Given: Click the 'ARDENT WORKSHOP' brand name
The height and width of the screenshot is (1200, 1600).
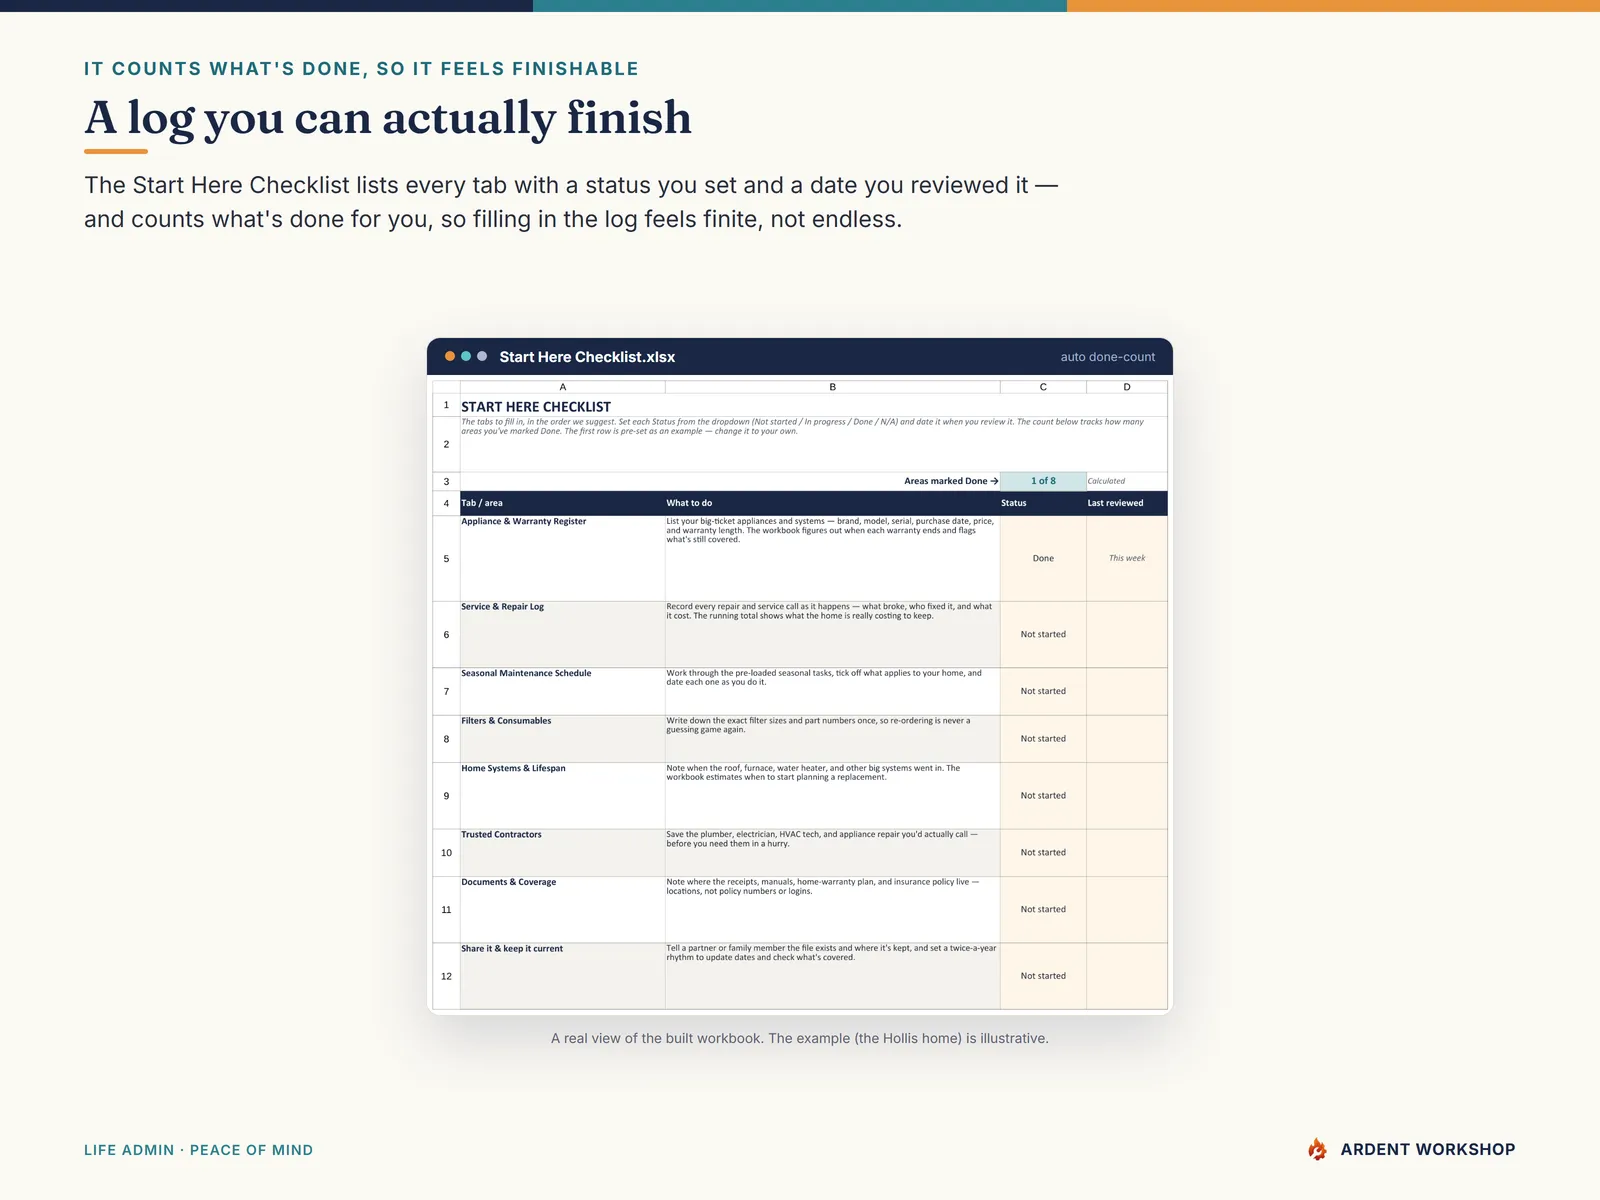Looking at the screenshot, I should click(1428, 1149).
